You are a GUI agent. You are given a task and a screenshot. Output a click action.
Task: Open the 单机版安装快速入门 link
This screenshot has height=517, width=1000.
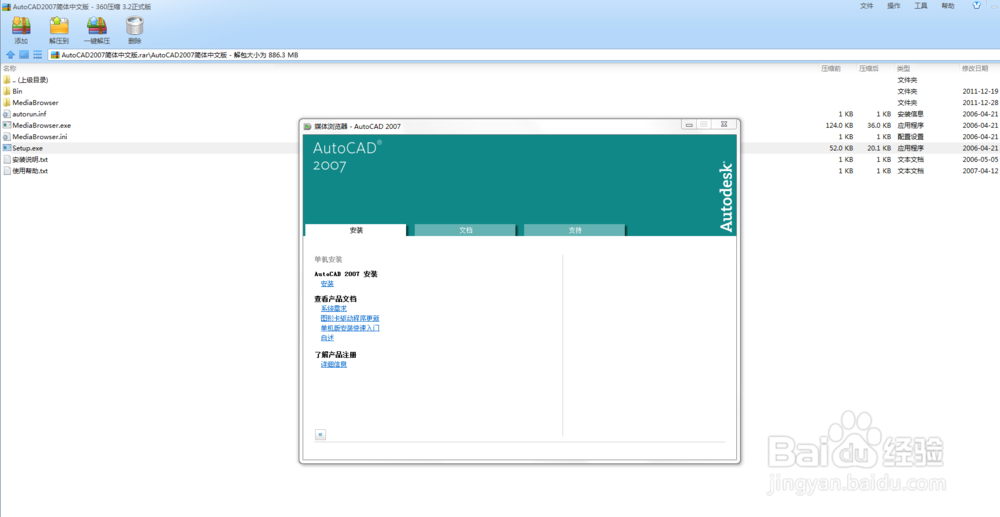pyautogui.click(x=350, y=328)
